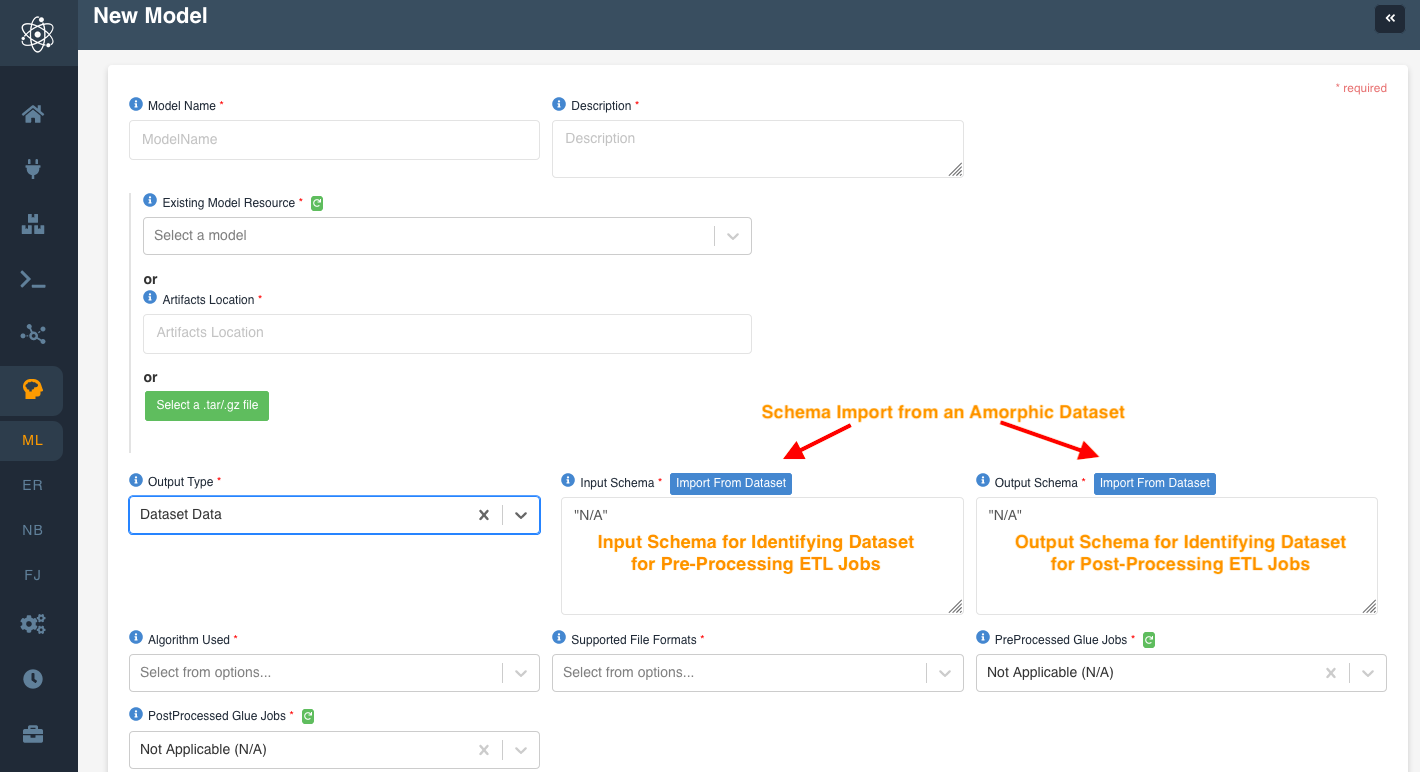Focus the Artifacts Location input field
This screenshot has width=1420, height=772.
point(447,333)
